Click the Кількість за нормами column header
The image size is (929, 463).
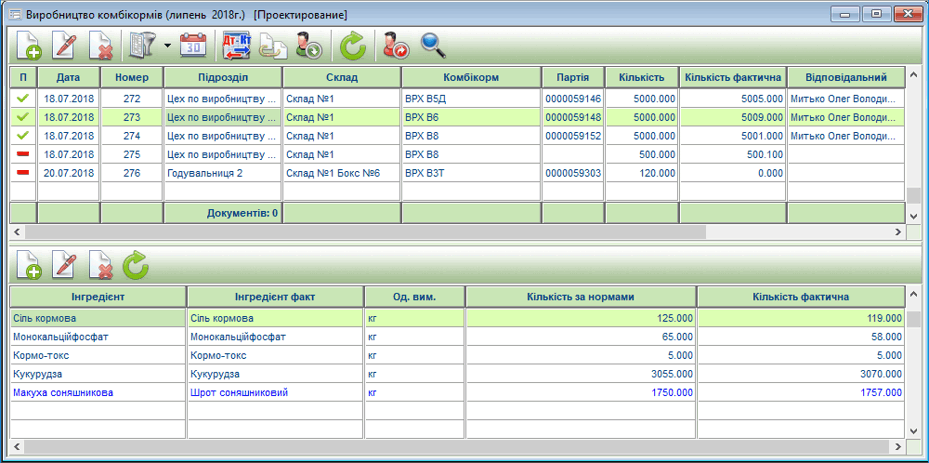click(x=580, y=296)
